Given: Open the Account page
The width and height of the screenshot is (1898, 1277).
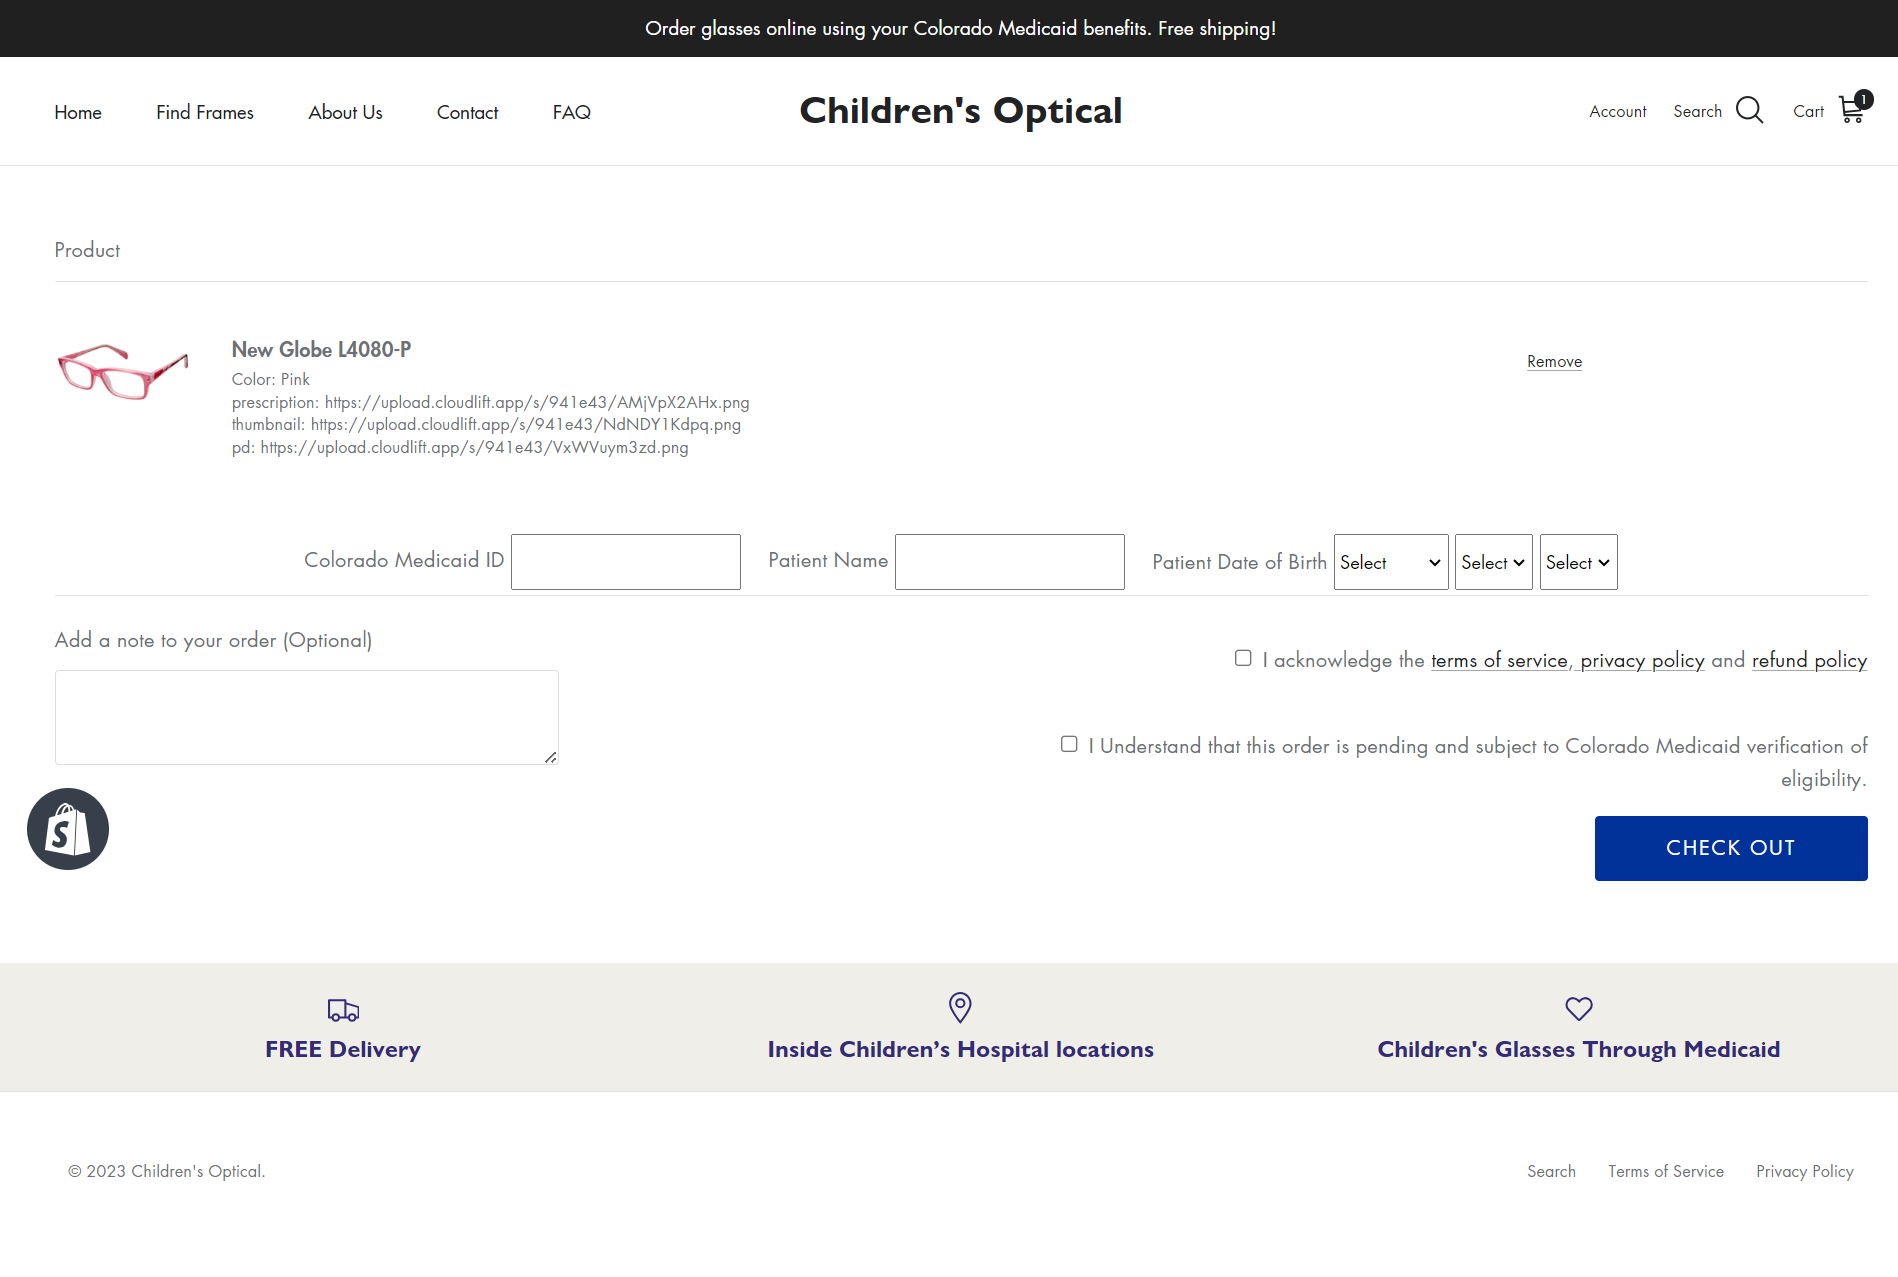Looking at the screenshot, I should click(x=1617, y=111).
